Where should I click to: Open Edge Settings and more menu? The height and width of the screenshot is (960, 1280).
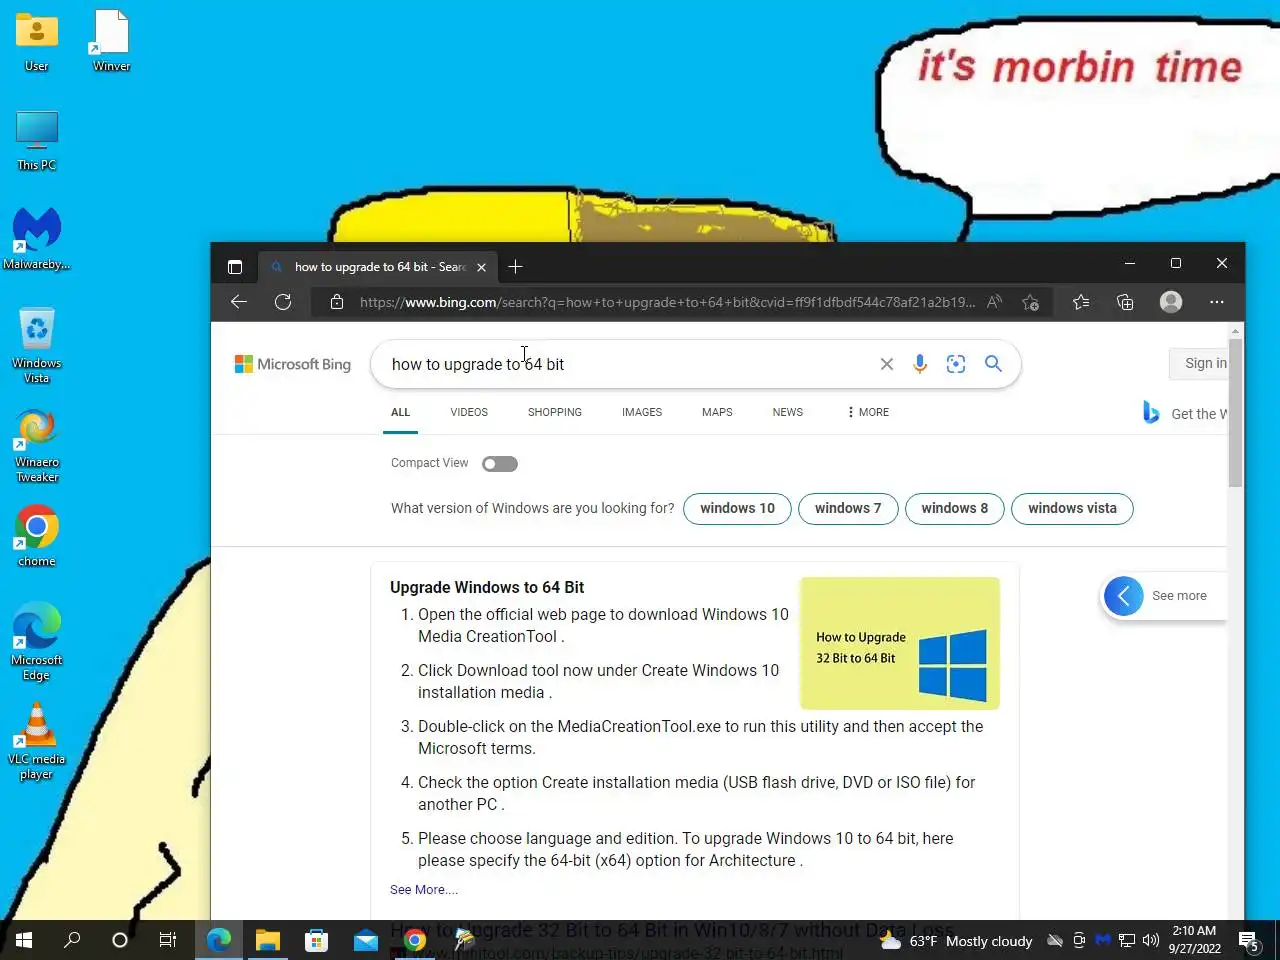[x=1217, y=302]
